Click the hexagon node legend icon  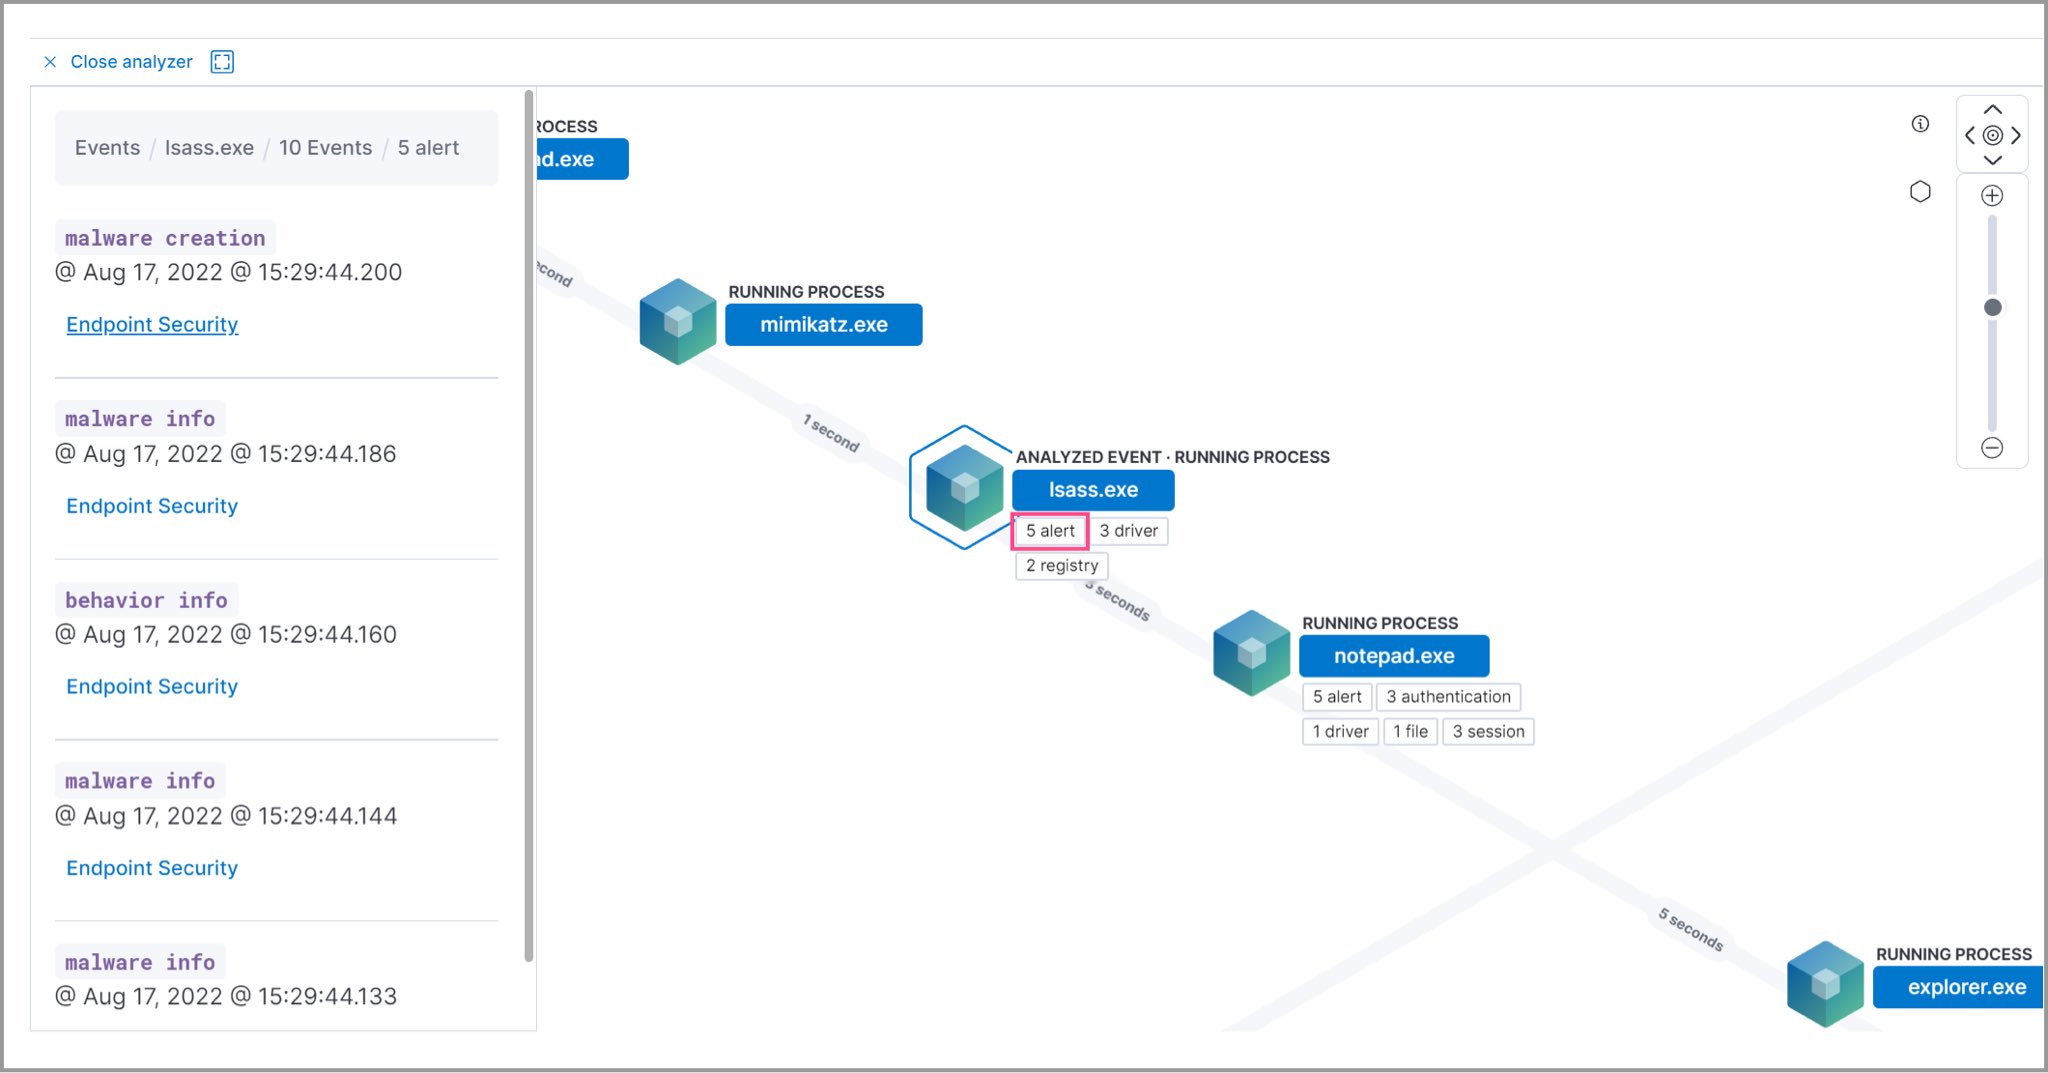click(1921, 190)
